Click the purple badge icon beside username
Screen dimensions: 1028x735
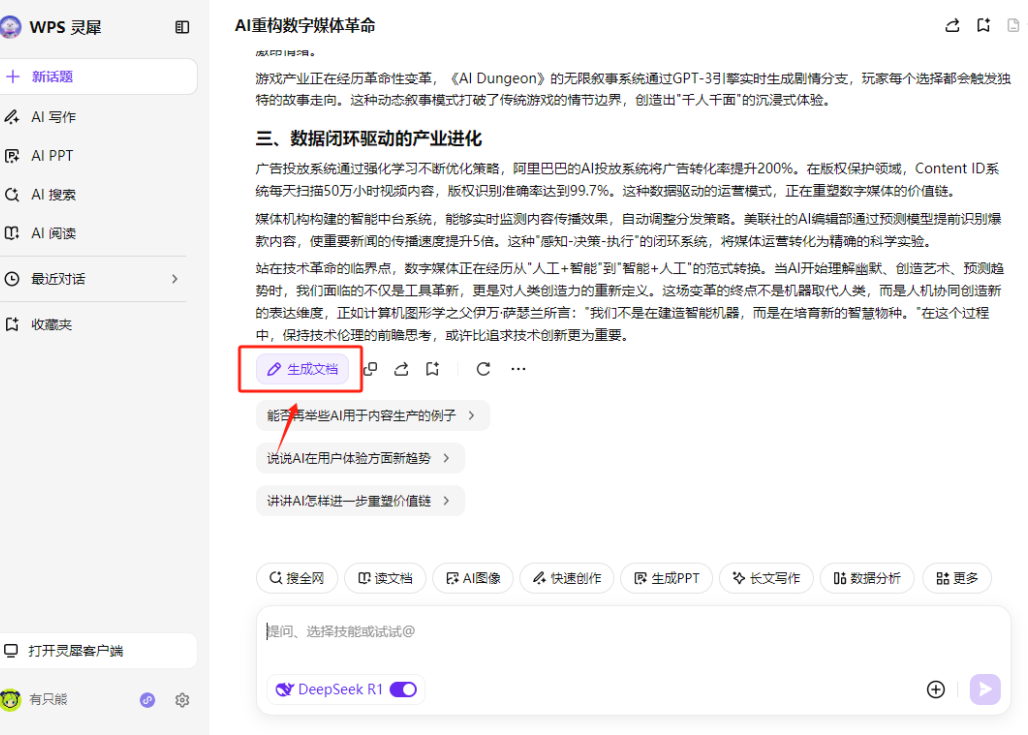click(x=148, y=700)
